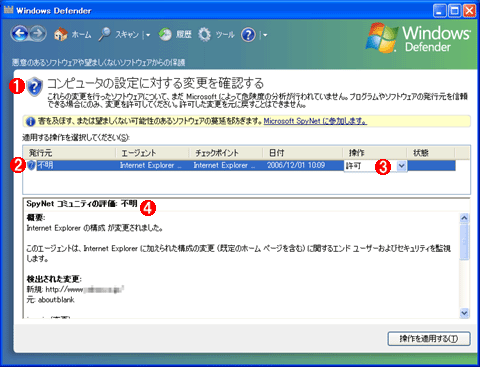The width and height of the screenshot is (480, 367).
Task: Click the details pane scroll up arrow
Action: point(464,218)
